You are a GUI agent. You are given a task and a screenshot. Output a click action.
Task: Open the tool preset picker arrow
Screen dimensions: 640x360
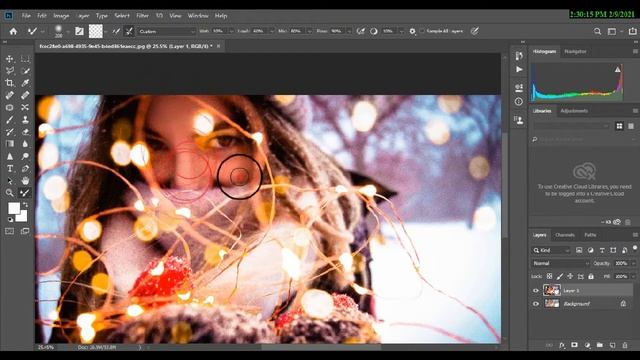[42, 31]
